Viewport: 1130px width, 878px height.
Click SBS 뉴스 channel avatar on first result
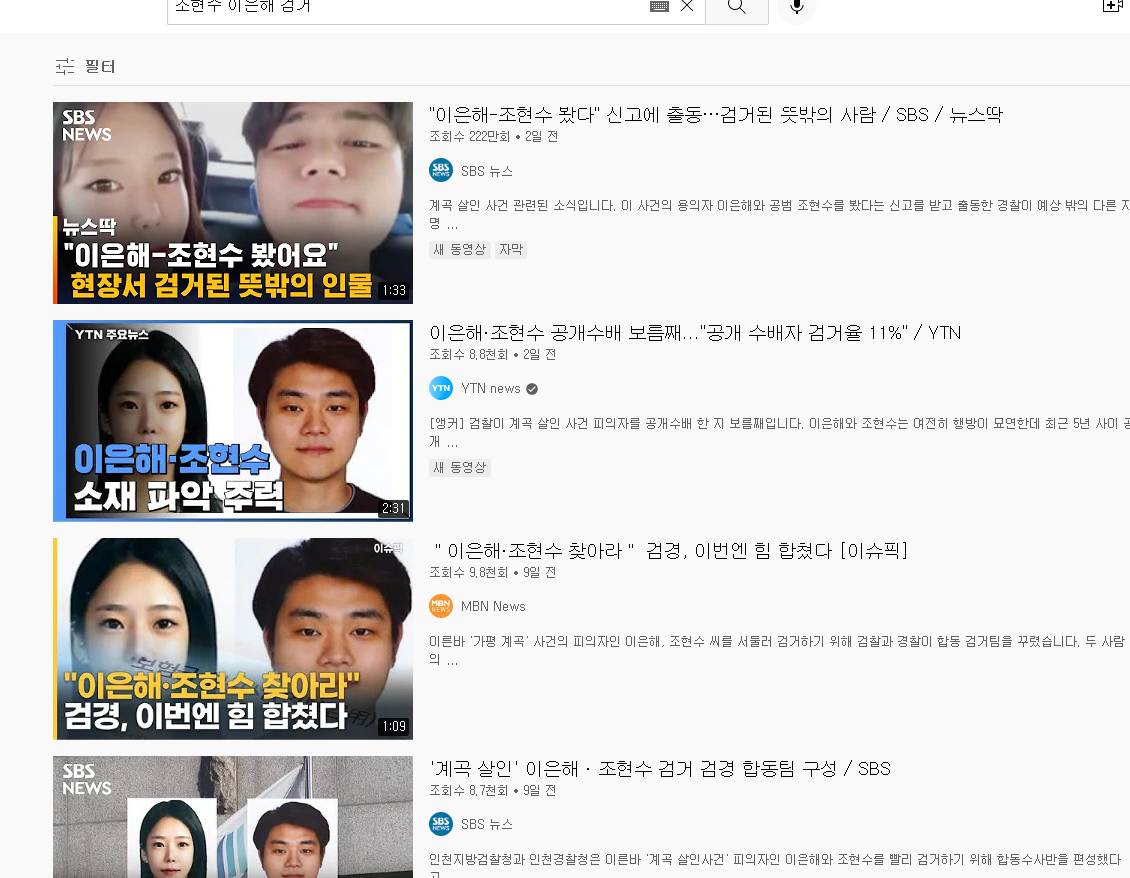click(x=441, y=171)
